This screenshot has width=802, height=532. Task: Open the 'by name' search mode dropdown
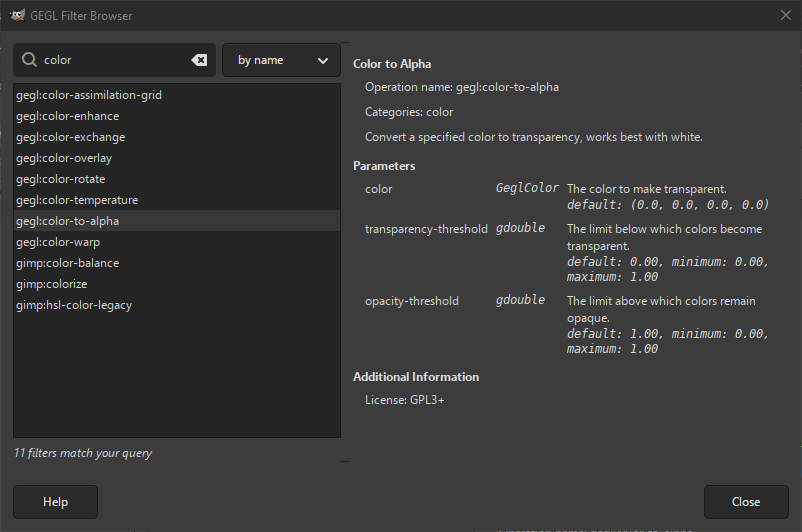coord(281,60)
